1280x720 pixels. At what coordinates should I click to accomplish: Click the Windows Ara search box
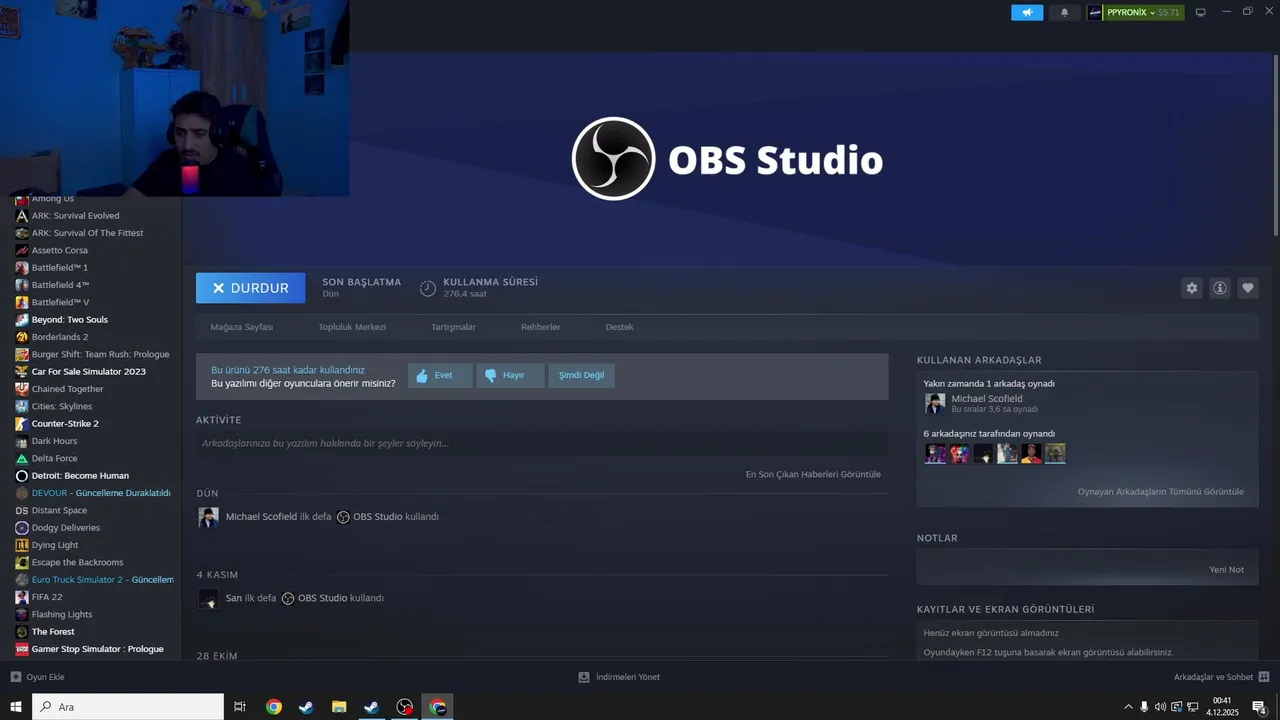(x=128, y=707)
